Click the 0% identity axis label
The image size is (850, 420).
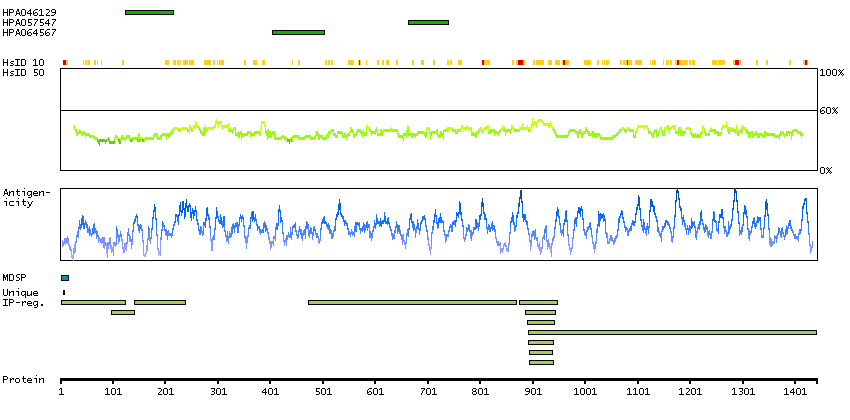click(x=826, y=171)
